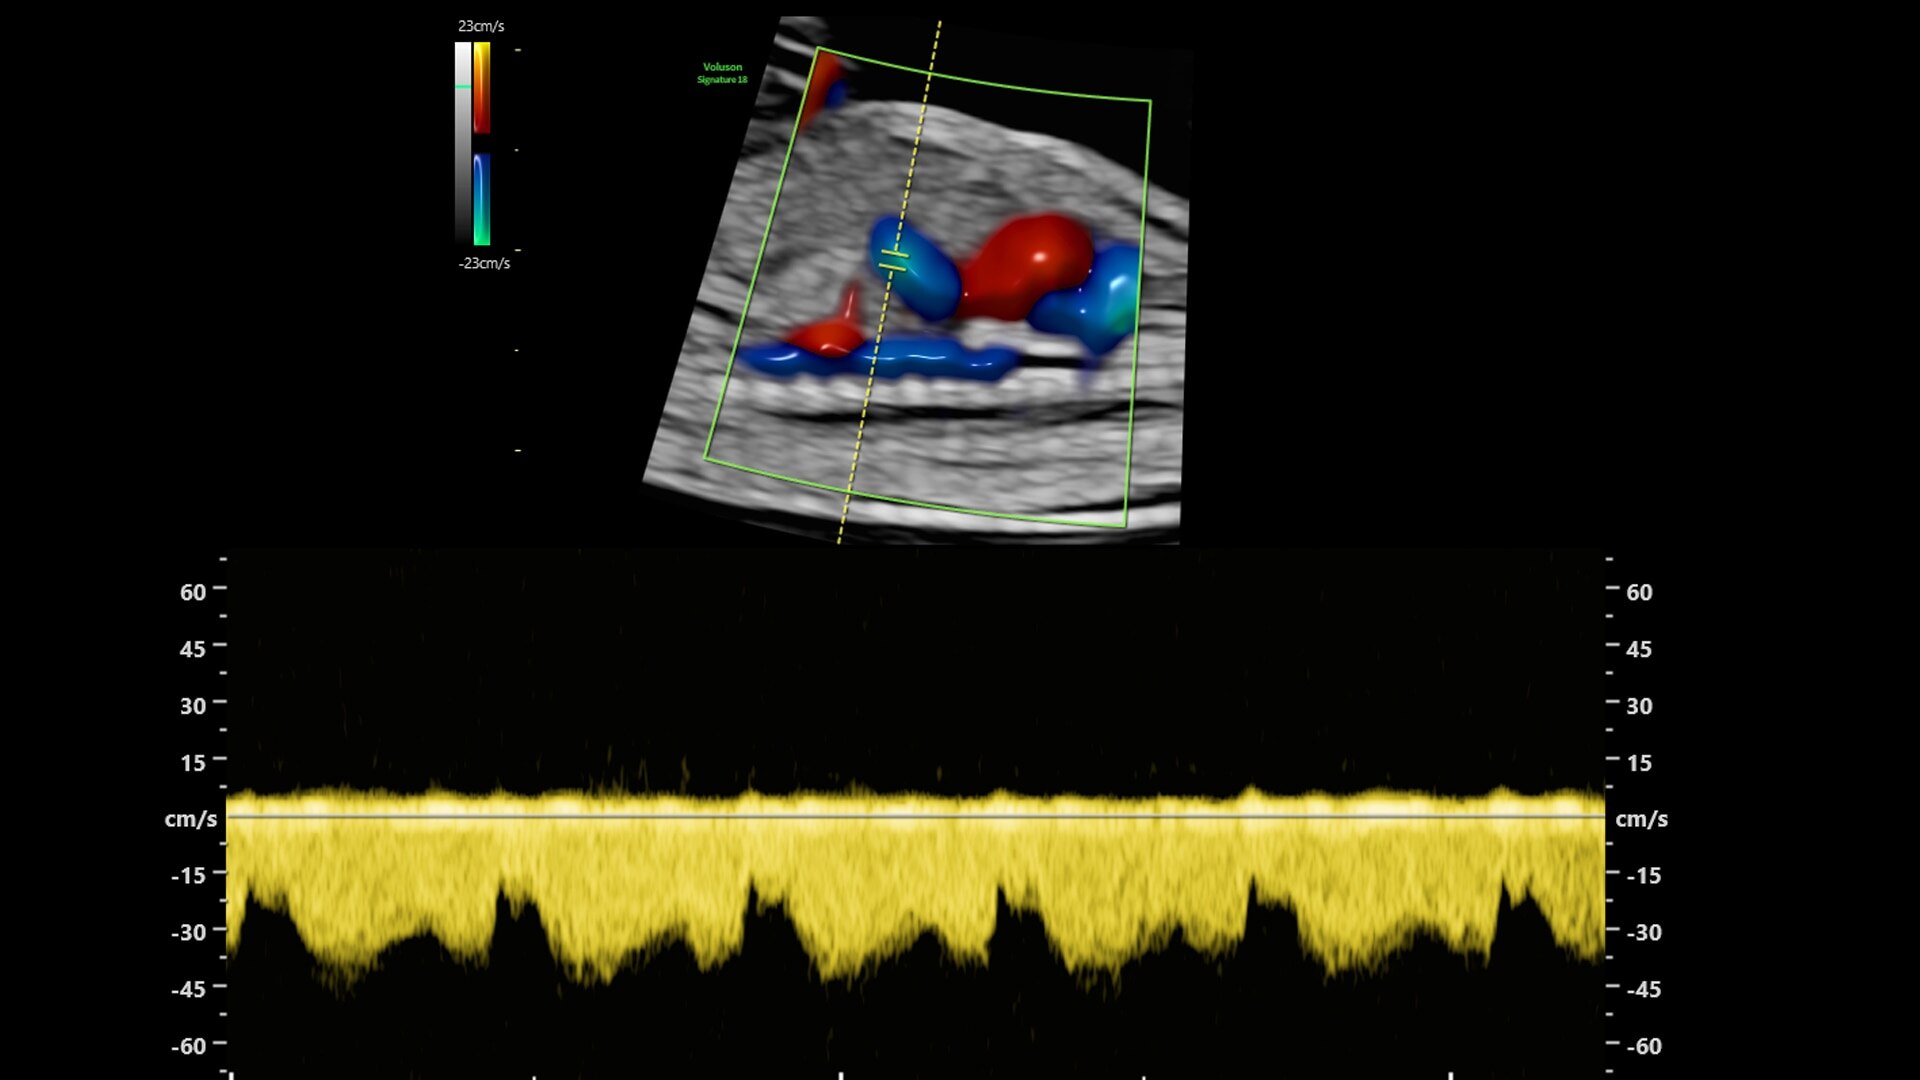Click the spectral Doppler baseline
The height and width of the screenshot is (1080, 1920).
click(x=915, y=817)
